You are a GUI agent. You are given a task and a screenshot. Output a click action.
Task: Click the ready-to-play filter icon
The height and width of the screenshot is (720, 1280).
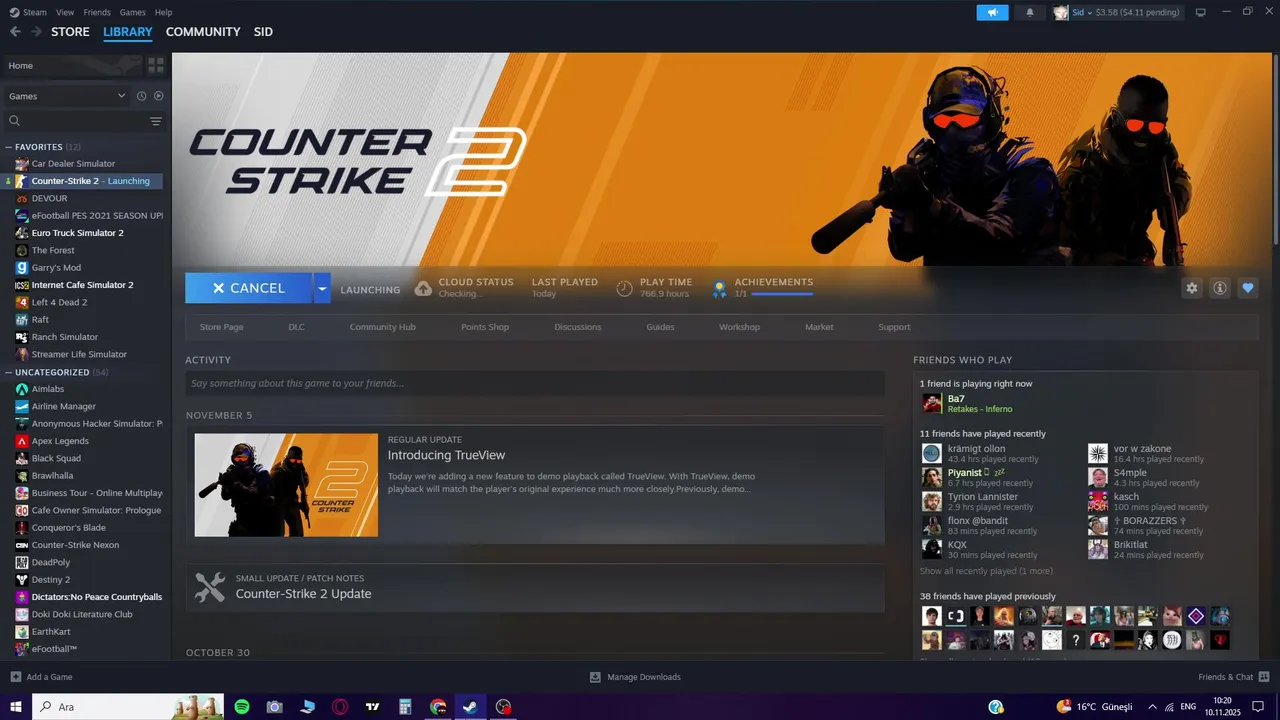click(x=158, y=96)
